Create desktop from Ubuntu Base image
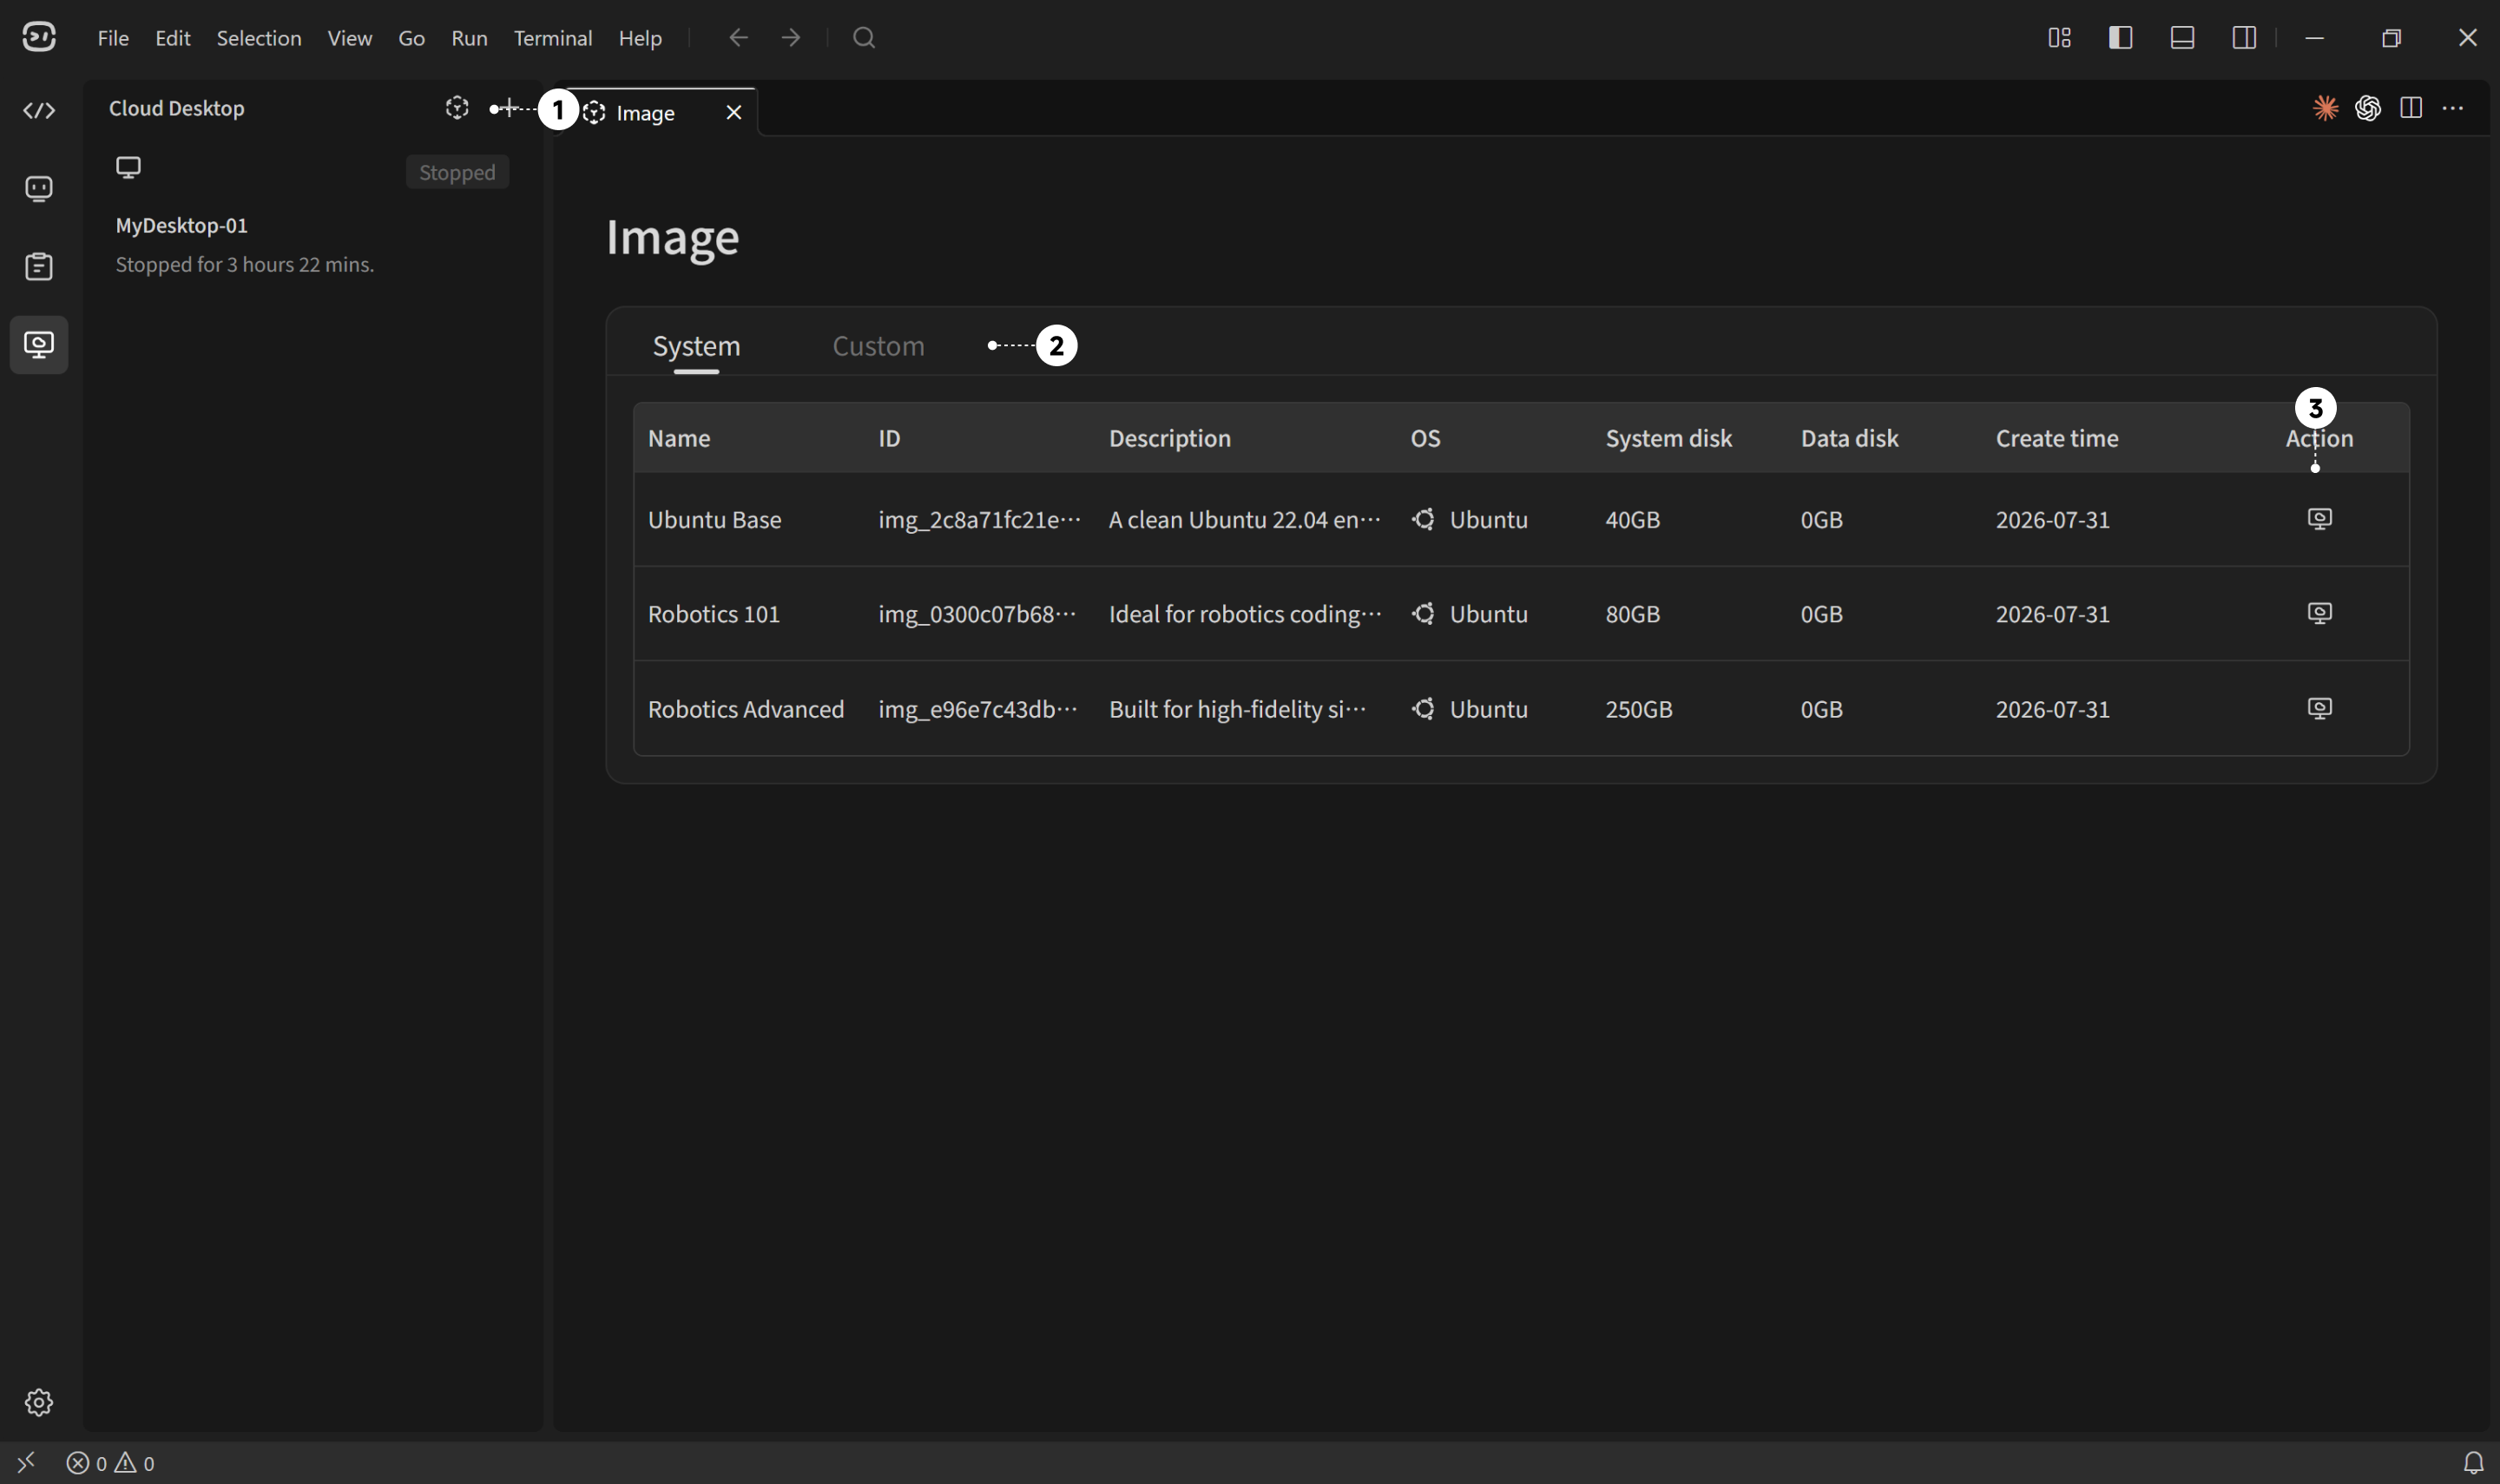2500x1484 pixels. click(2319, 519)
